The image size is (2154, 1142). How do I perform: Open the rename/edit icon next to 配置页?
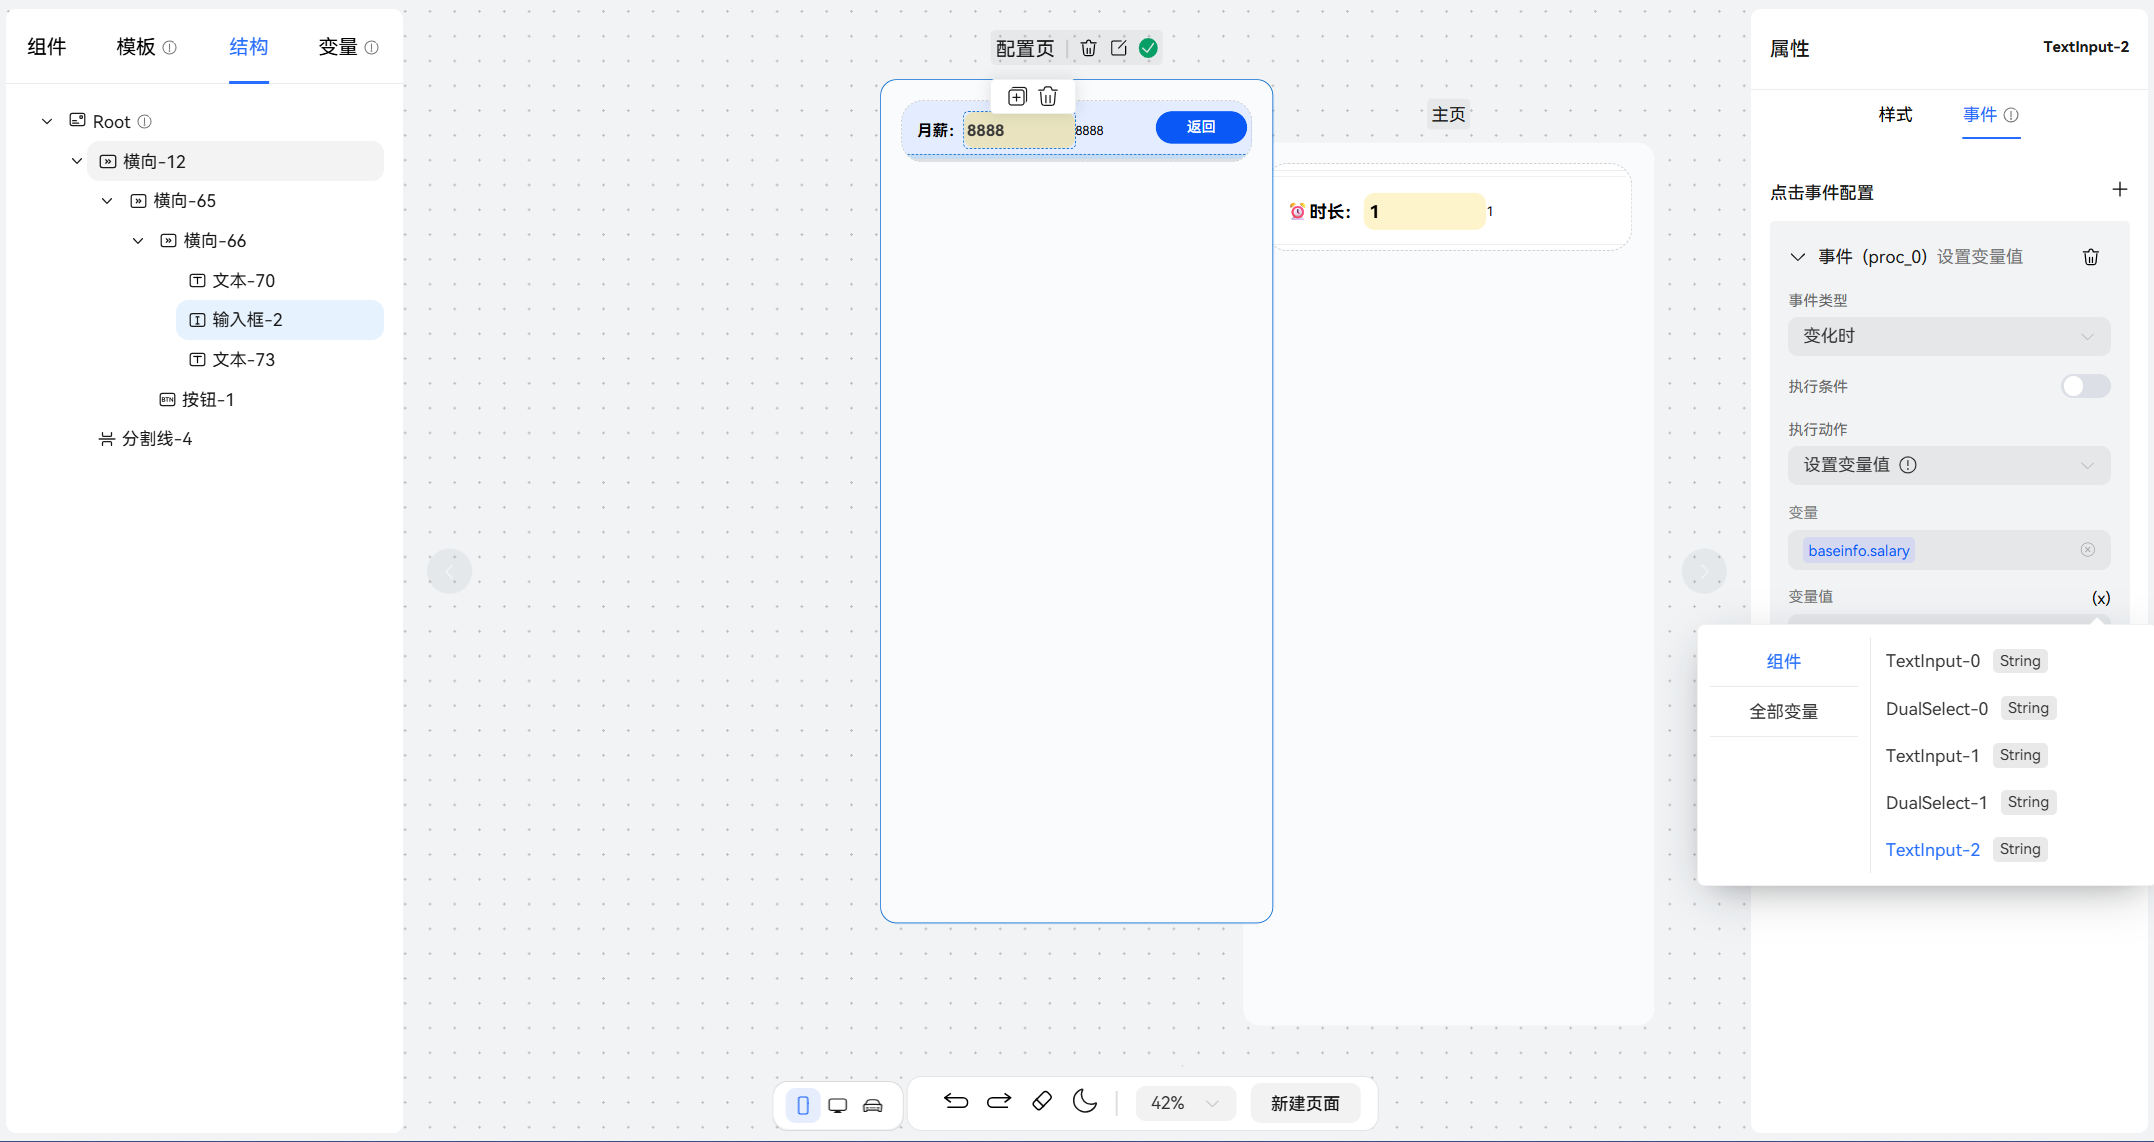point(1118,47)
